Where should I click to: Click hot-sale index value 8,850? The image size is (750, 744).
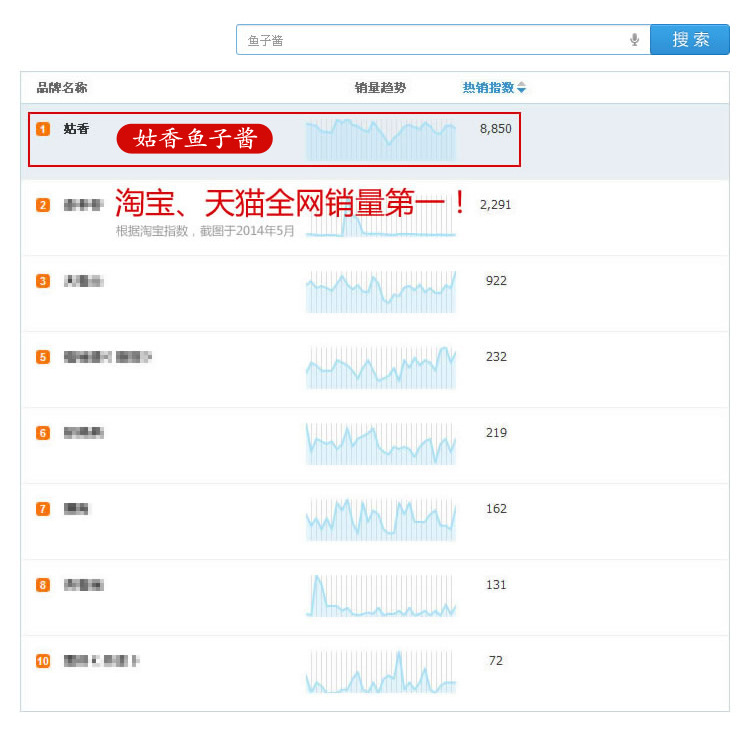(x=496, y=129)
